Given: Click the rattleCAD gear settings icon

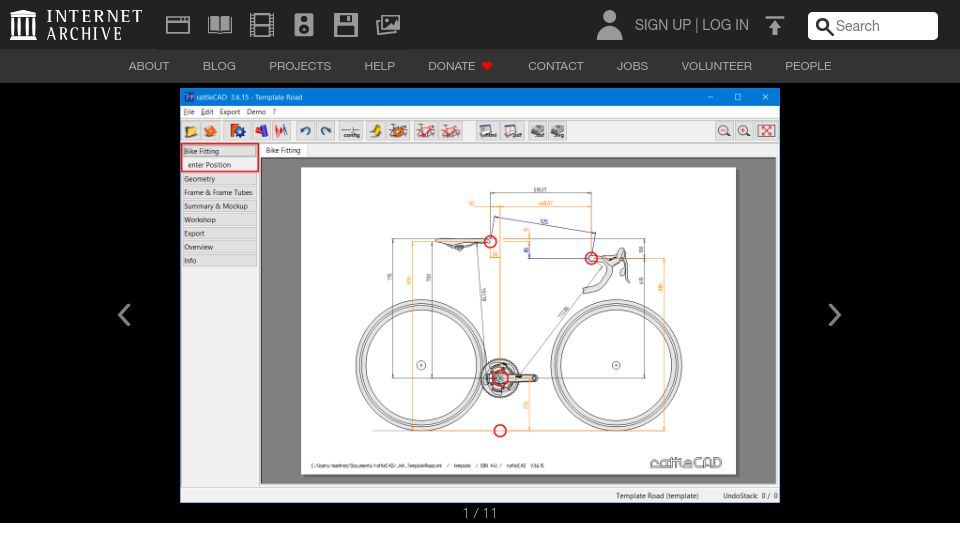Looking at the screenshot, I should [238, 131].
